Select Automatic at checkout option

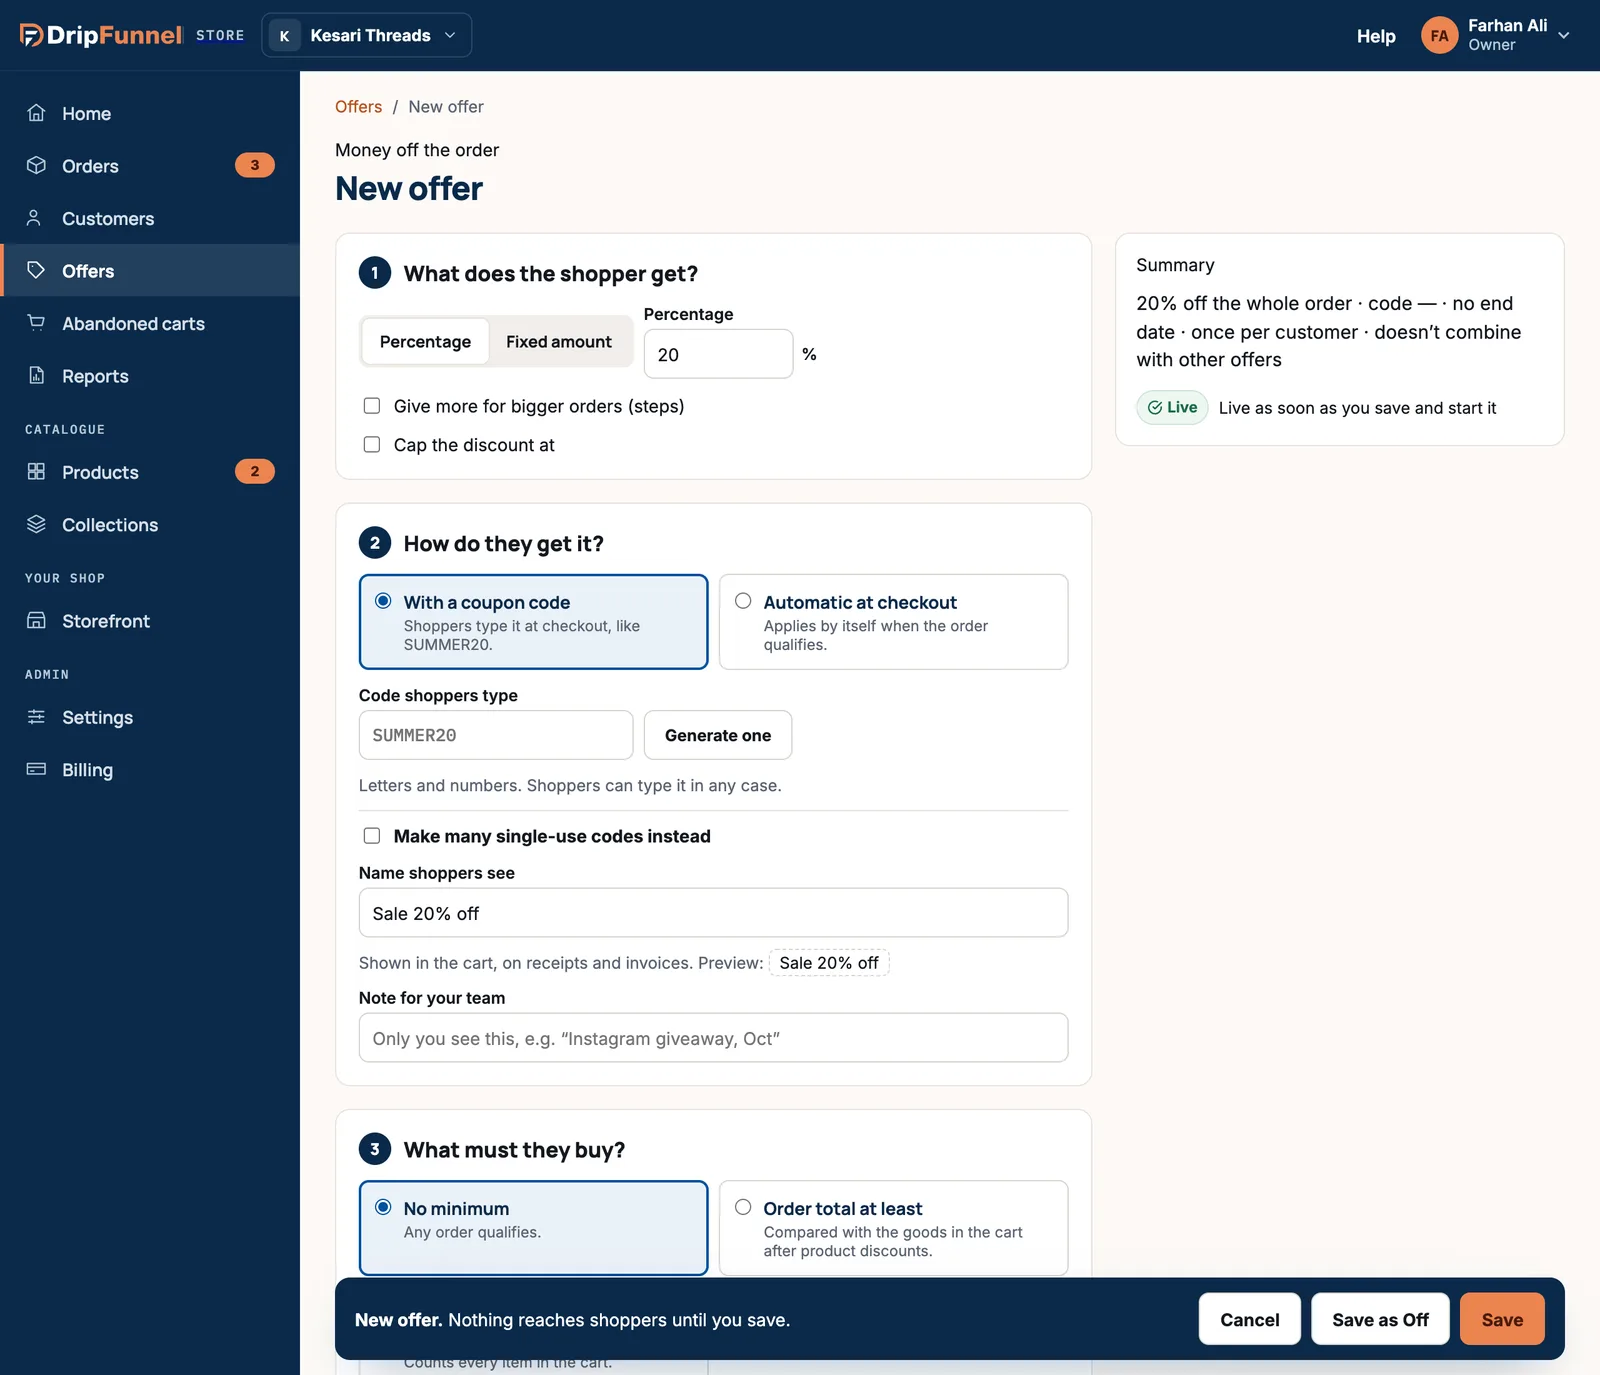coord(893,621)
